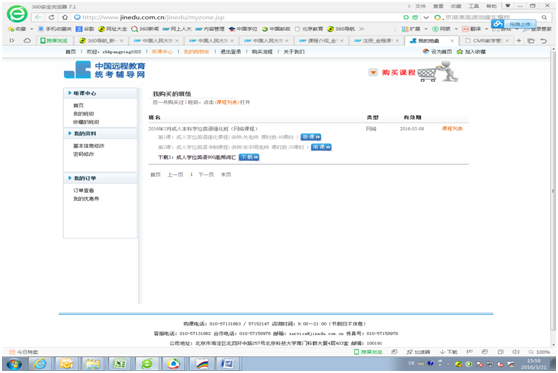Screen dimensions: 558x373
Task: Click 退出登录 to log out
Action: coord(231,52)
